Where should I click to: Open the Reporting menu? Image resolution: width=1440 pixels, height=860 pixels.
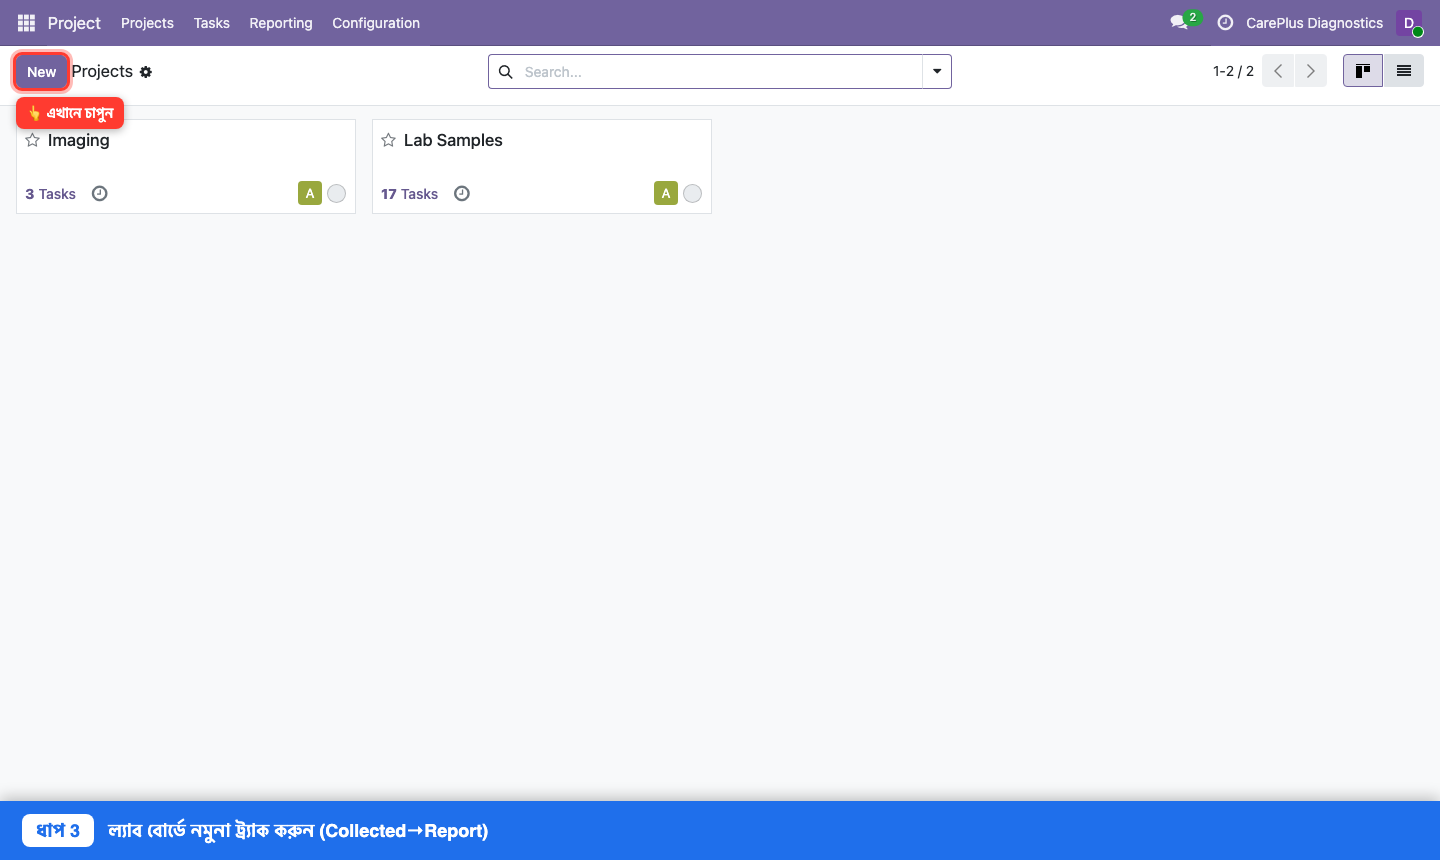coord(281,23)
